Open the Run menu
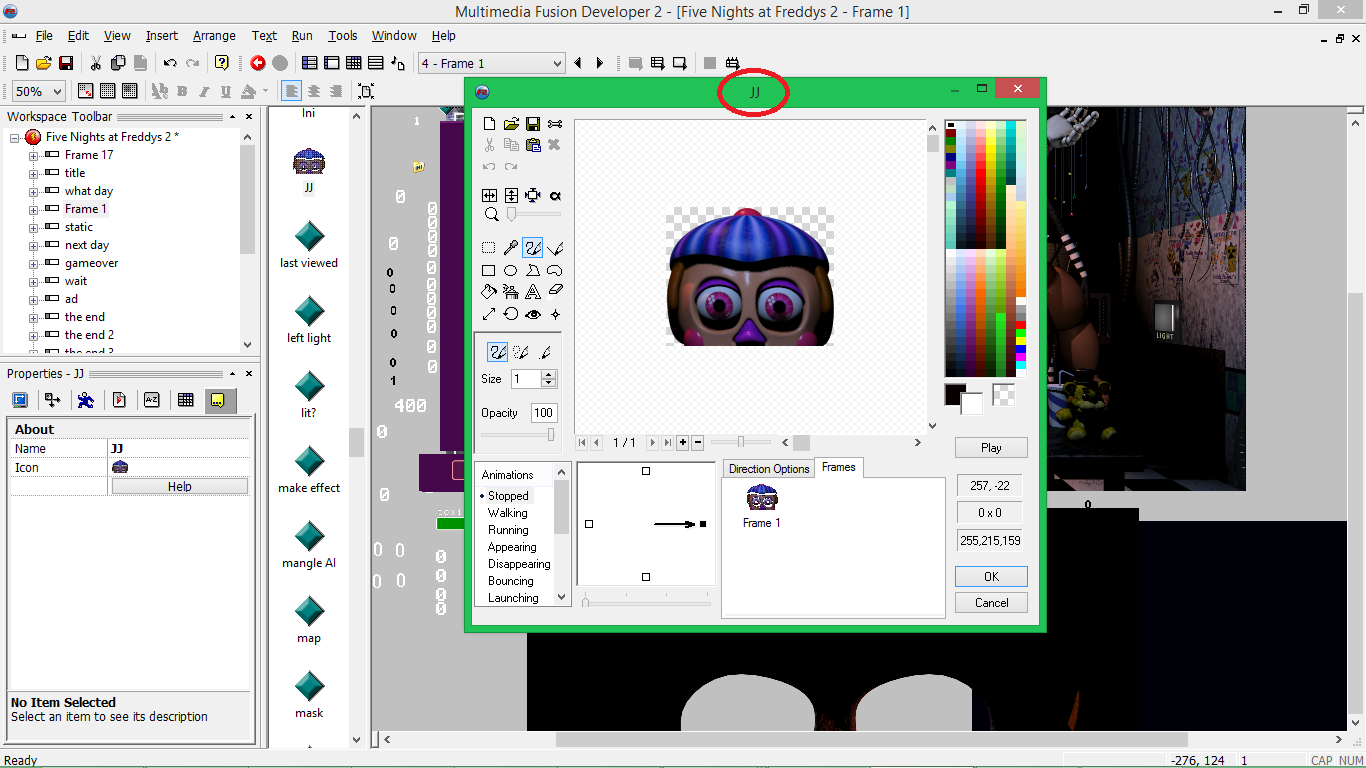This screenshot has width=1366, height=768. (302, 36)
